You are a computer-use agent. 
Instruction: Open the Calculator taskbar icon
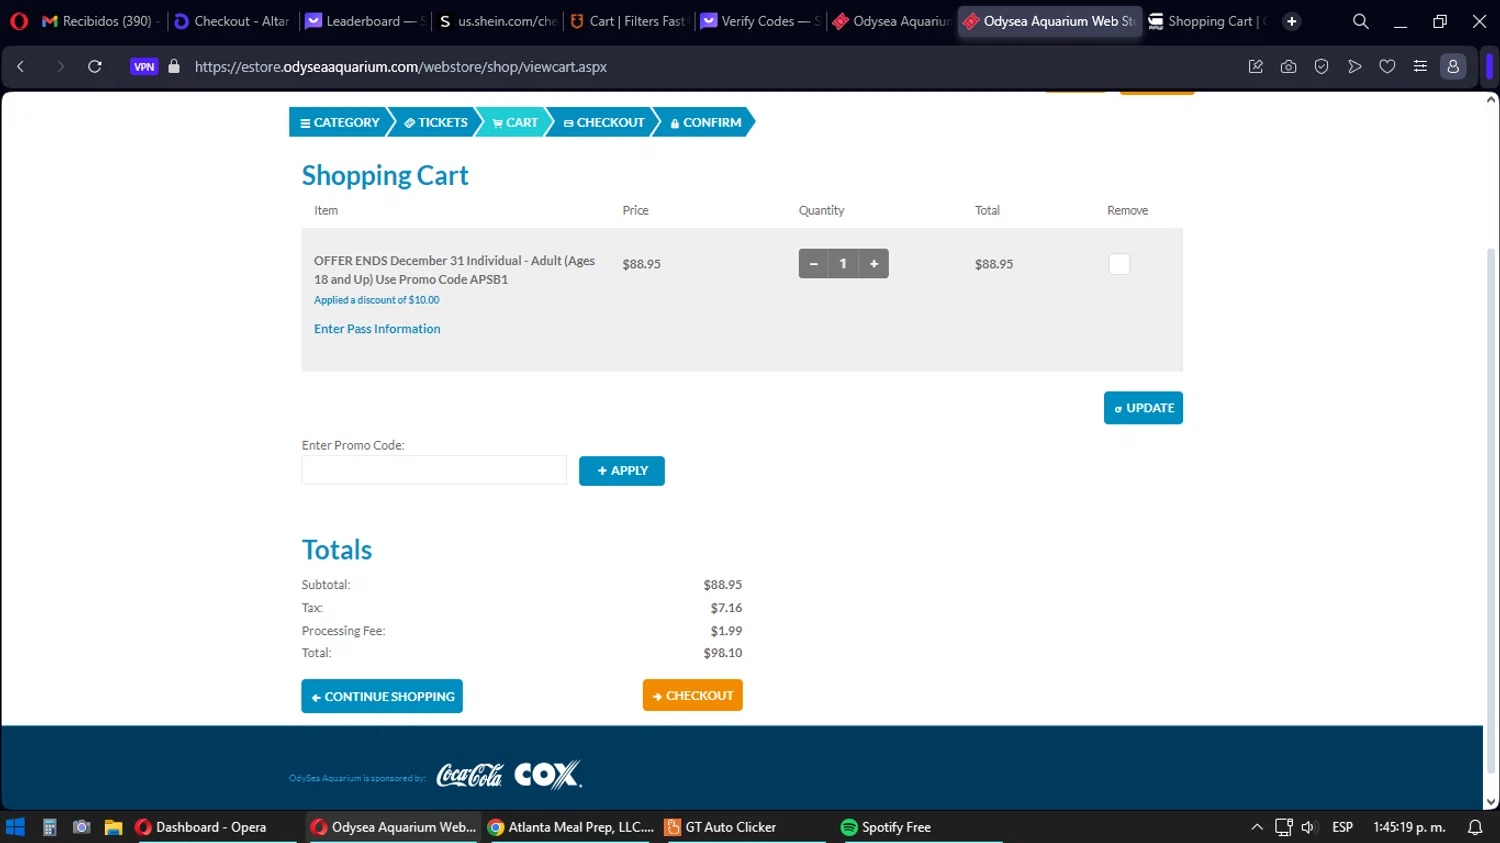[x=49, y=827]
